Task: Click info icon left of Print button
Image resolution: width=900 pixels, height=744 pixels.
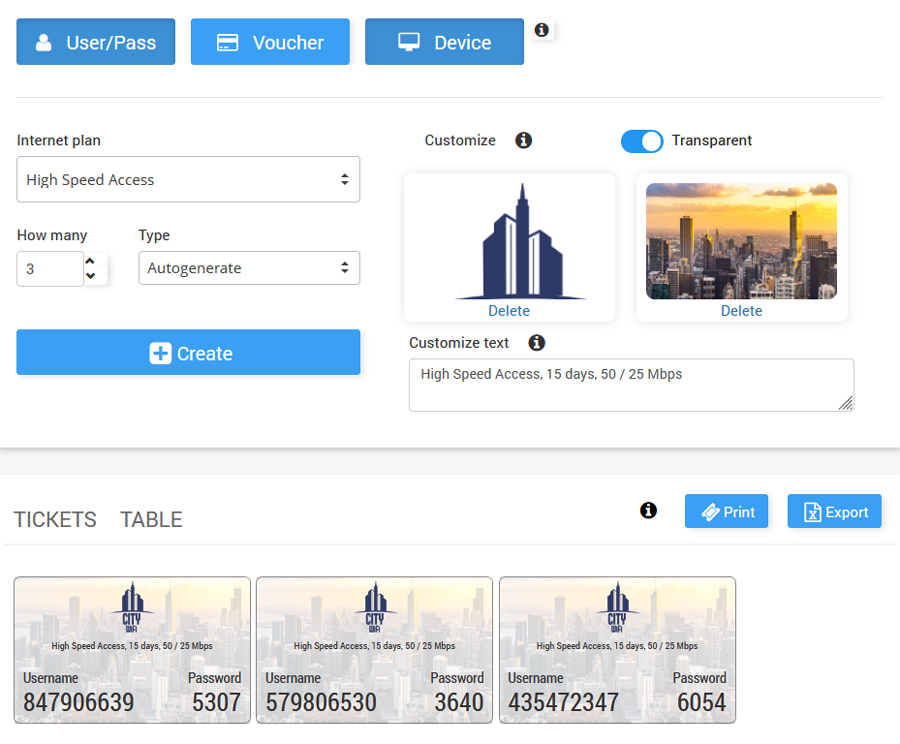Action: click(x=648, y=511)
